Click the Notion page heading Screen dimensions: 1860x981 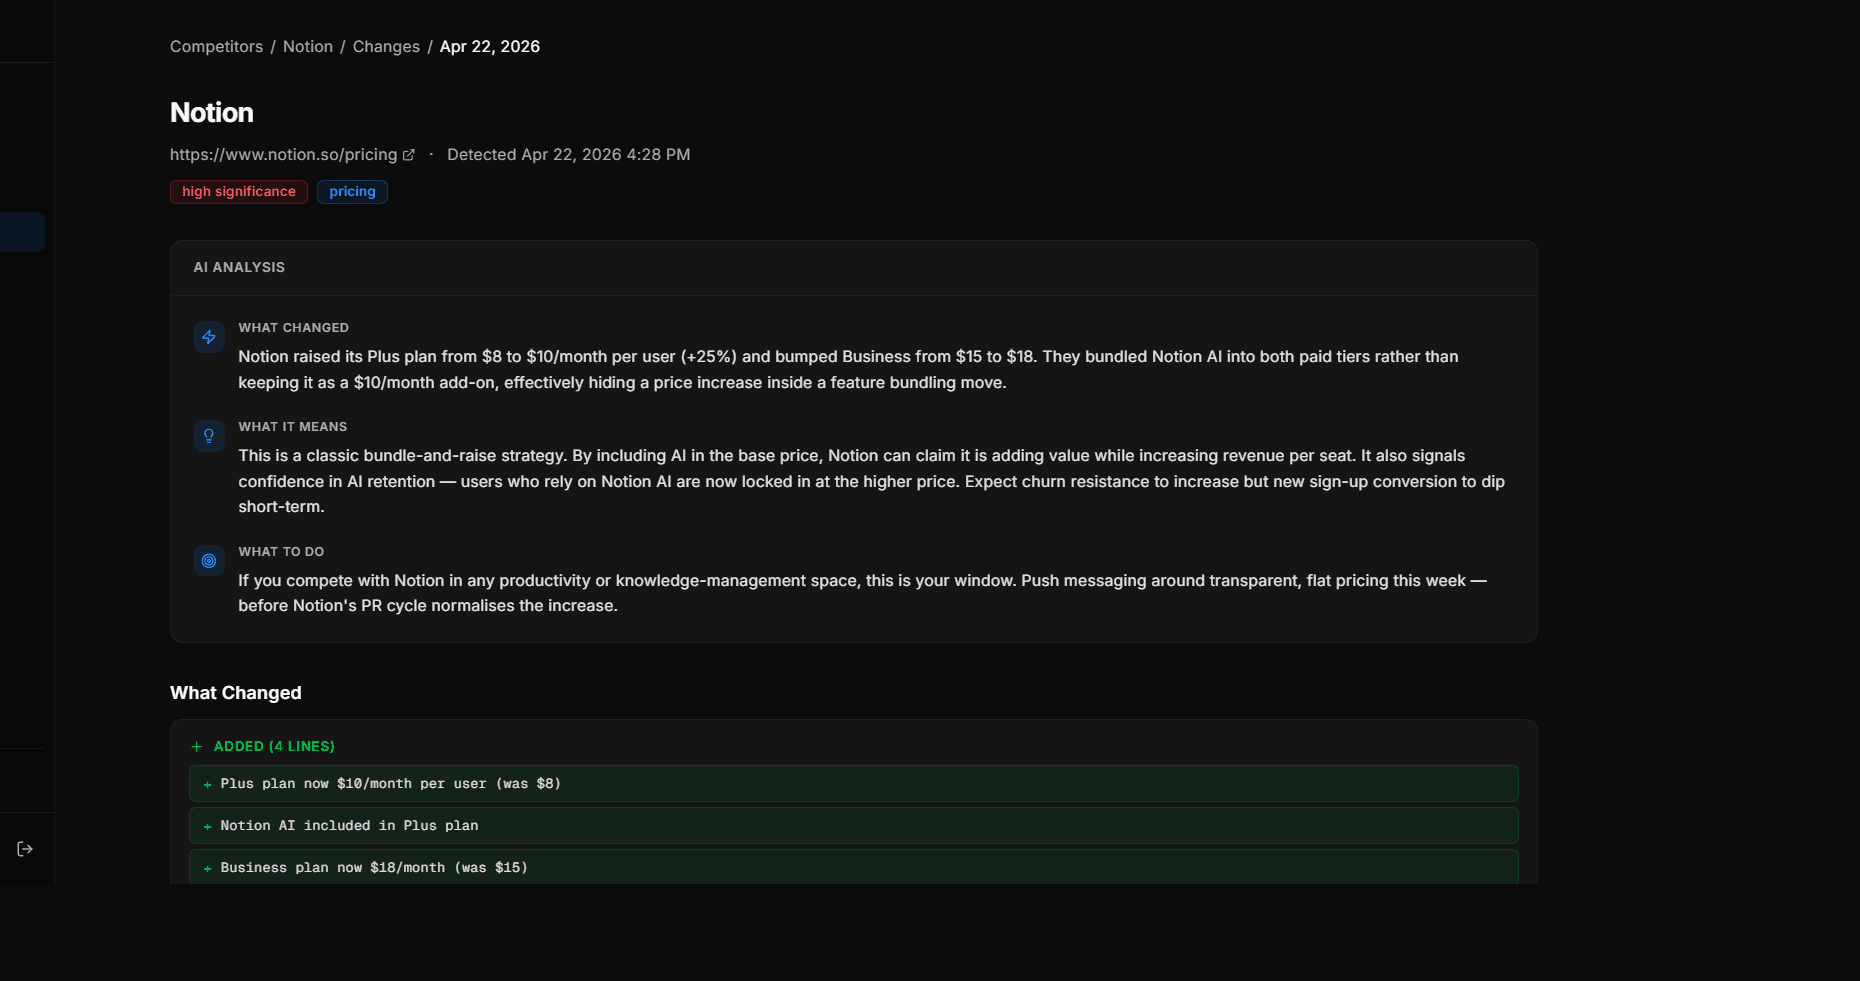[x=212, y=113]
